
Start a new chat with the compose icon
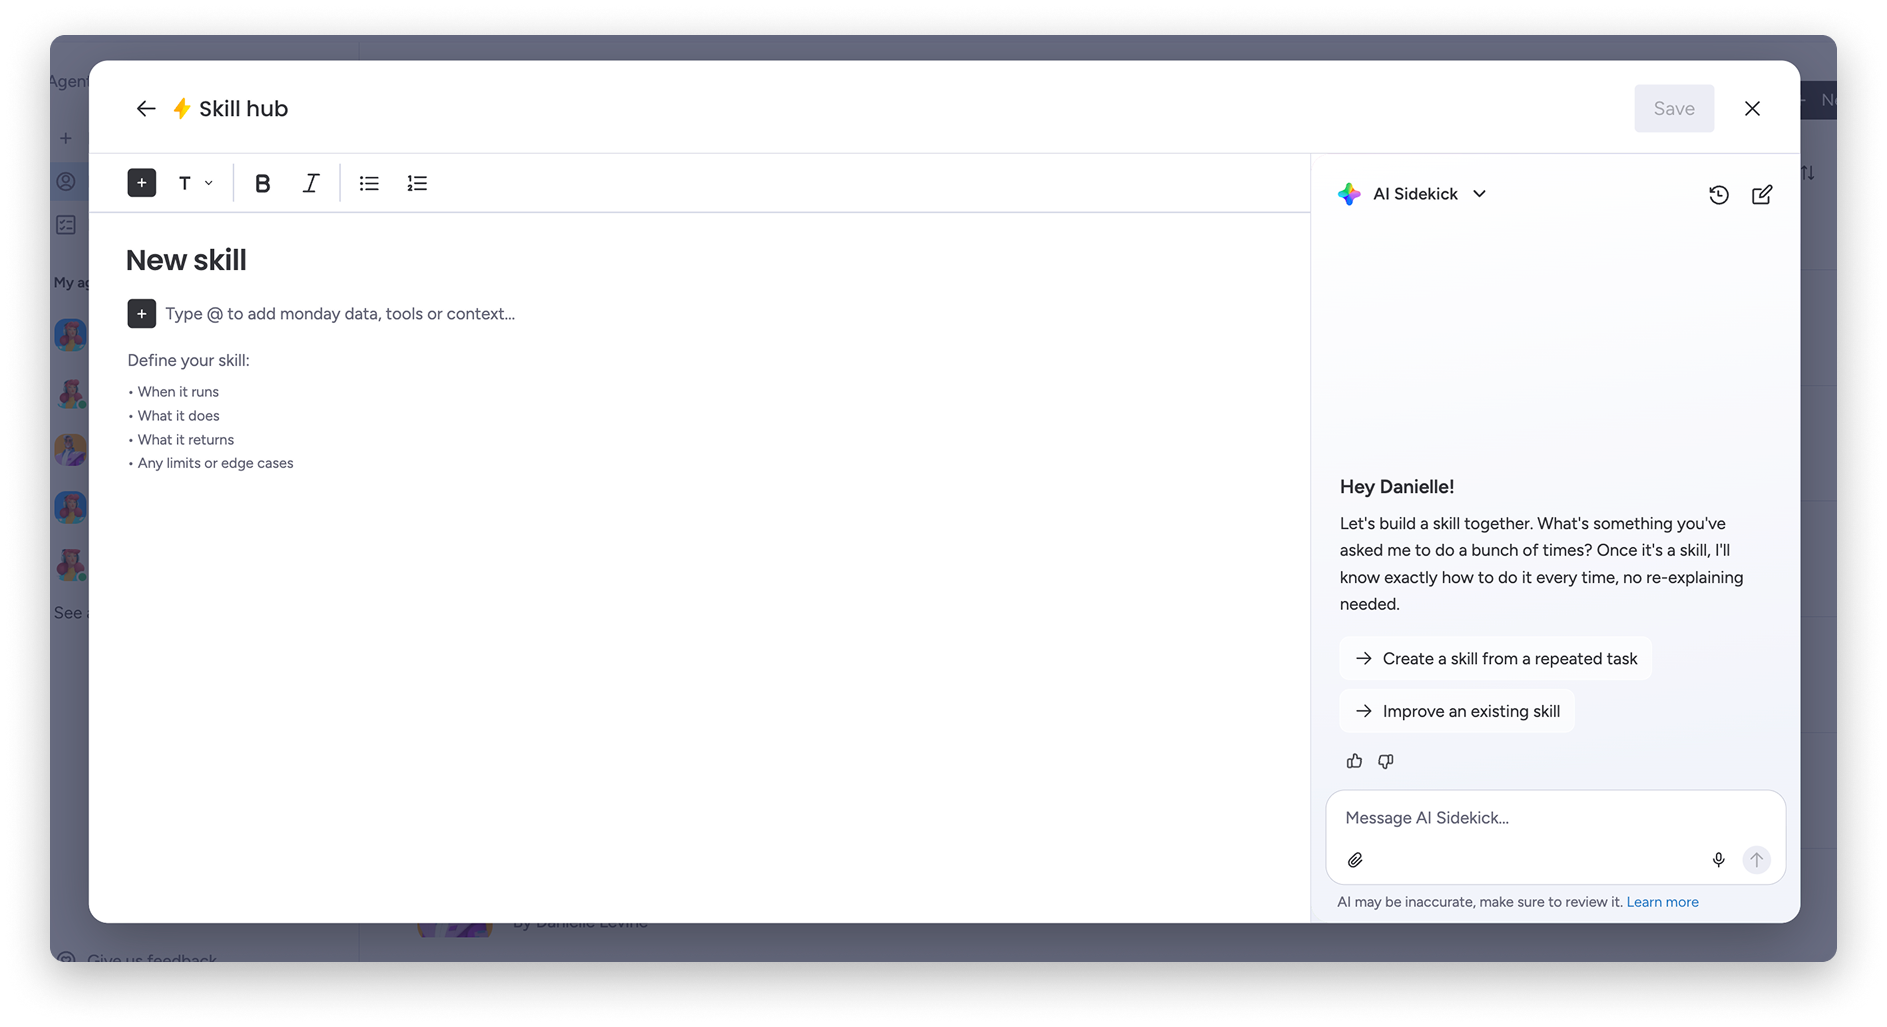coord(1762,195)
